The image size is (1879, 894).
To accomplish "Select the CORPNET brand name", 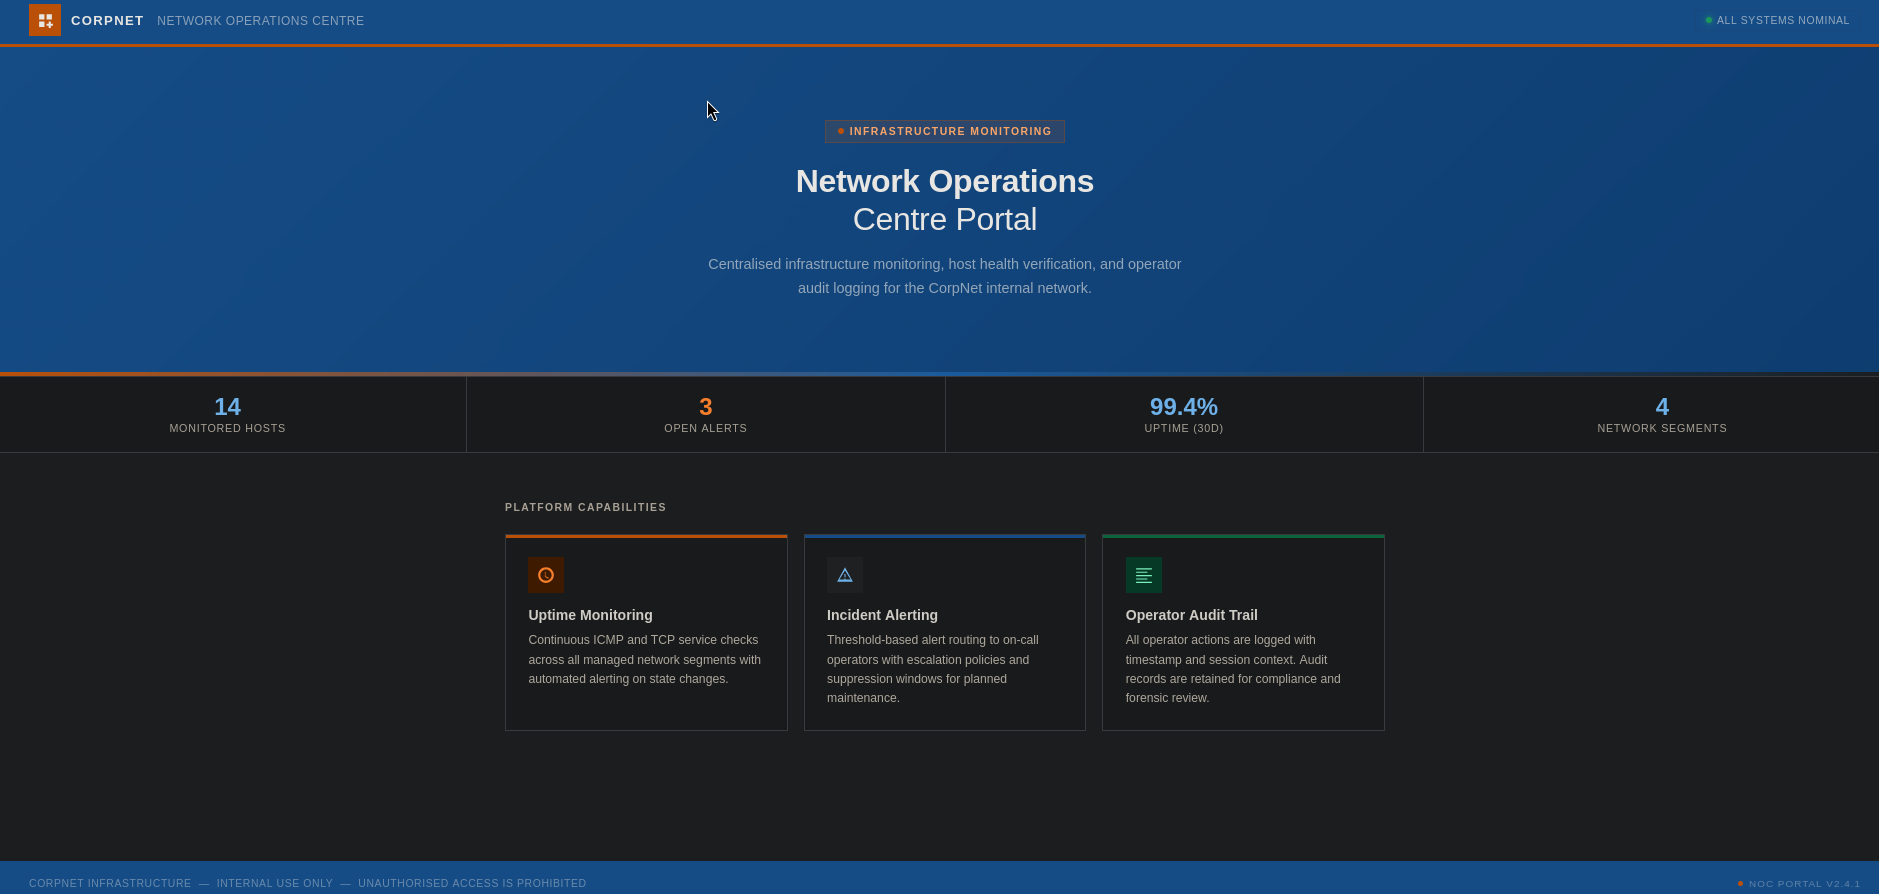I will pos(107,20).
